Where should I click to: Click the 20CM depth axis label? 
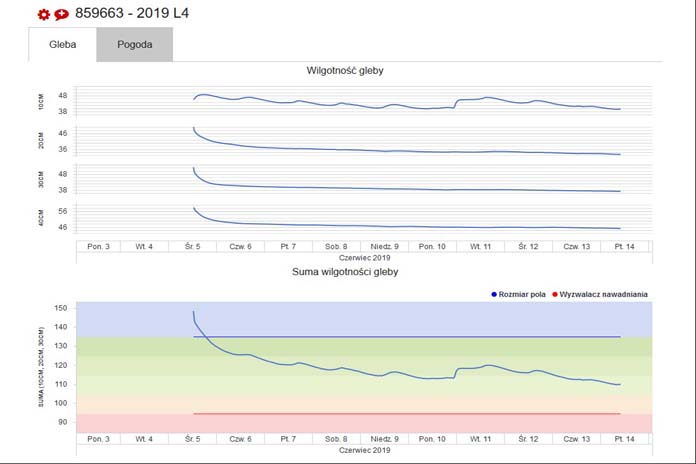41,141
